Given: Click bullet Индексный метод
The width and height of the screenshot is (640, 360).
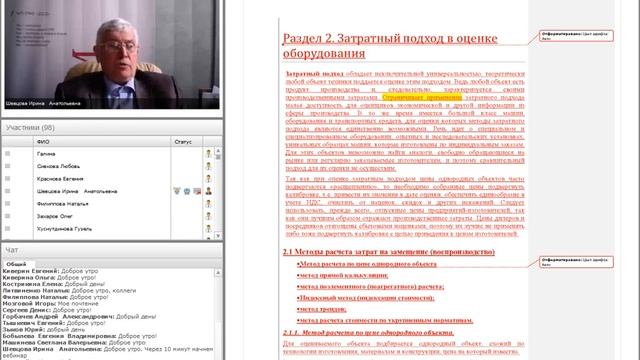Looking at the screenshot, I should 366,298.
